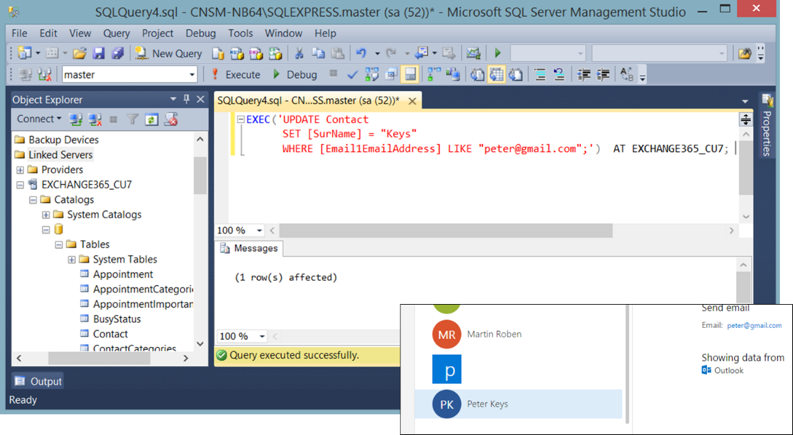Click Object Explorer filter funnel icon
793x435 pixels.
[133, 119]
